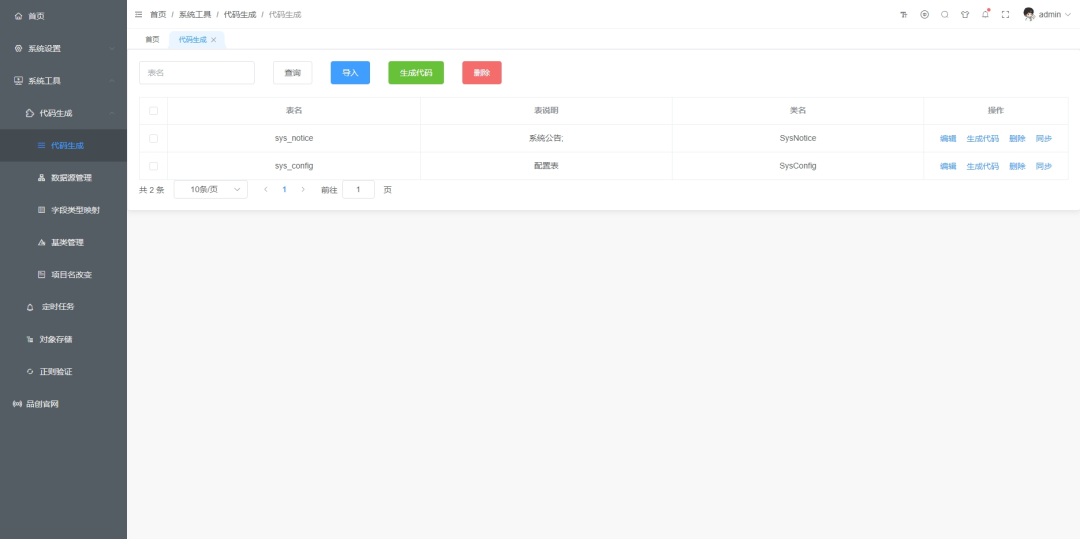Click the icon beside 字段类型映射
The image size is (1080, 539).
[x=41, y=210]
